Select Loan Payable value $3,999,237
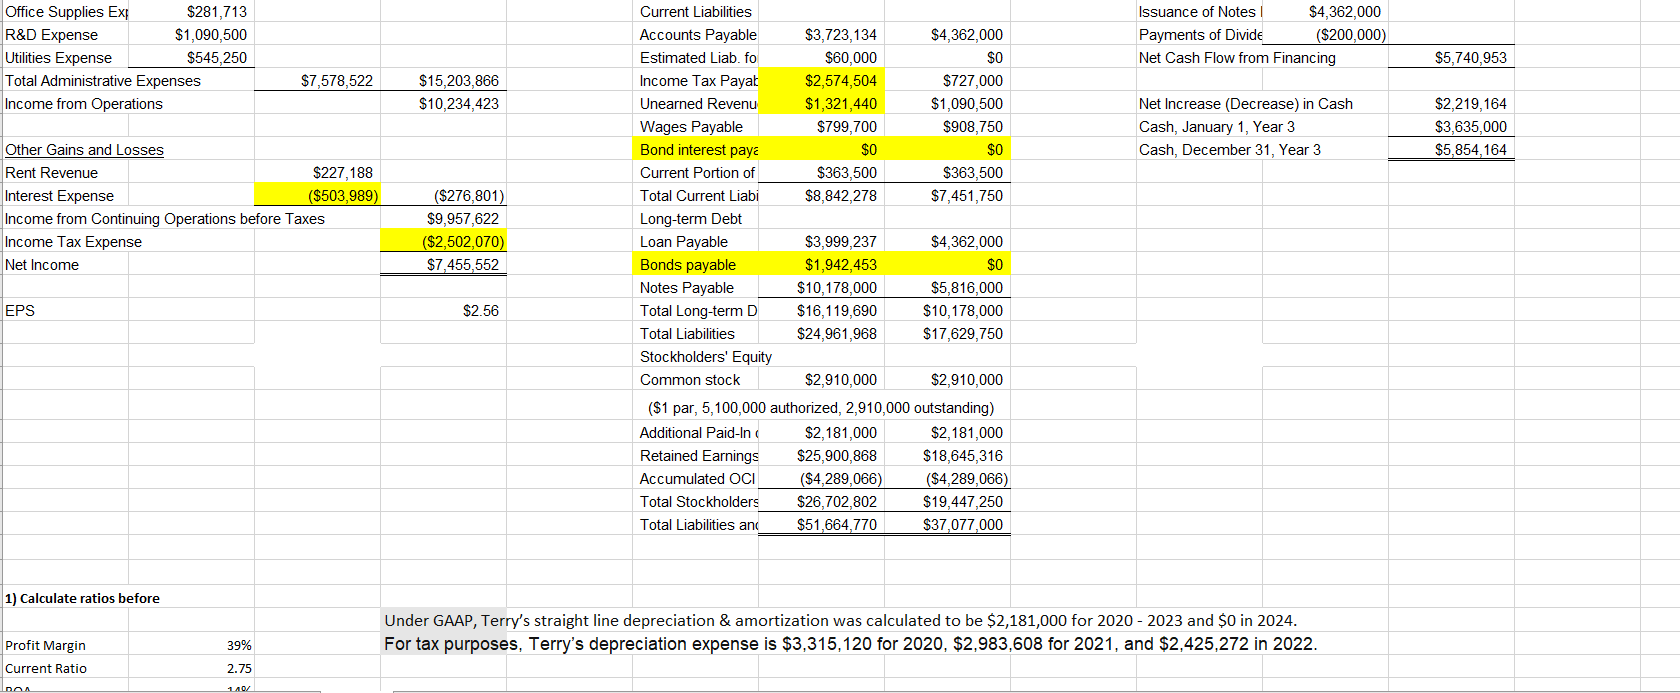The image size is (1680, 693). point(841,242)
